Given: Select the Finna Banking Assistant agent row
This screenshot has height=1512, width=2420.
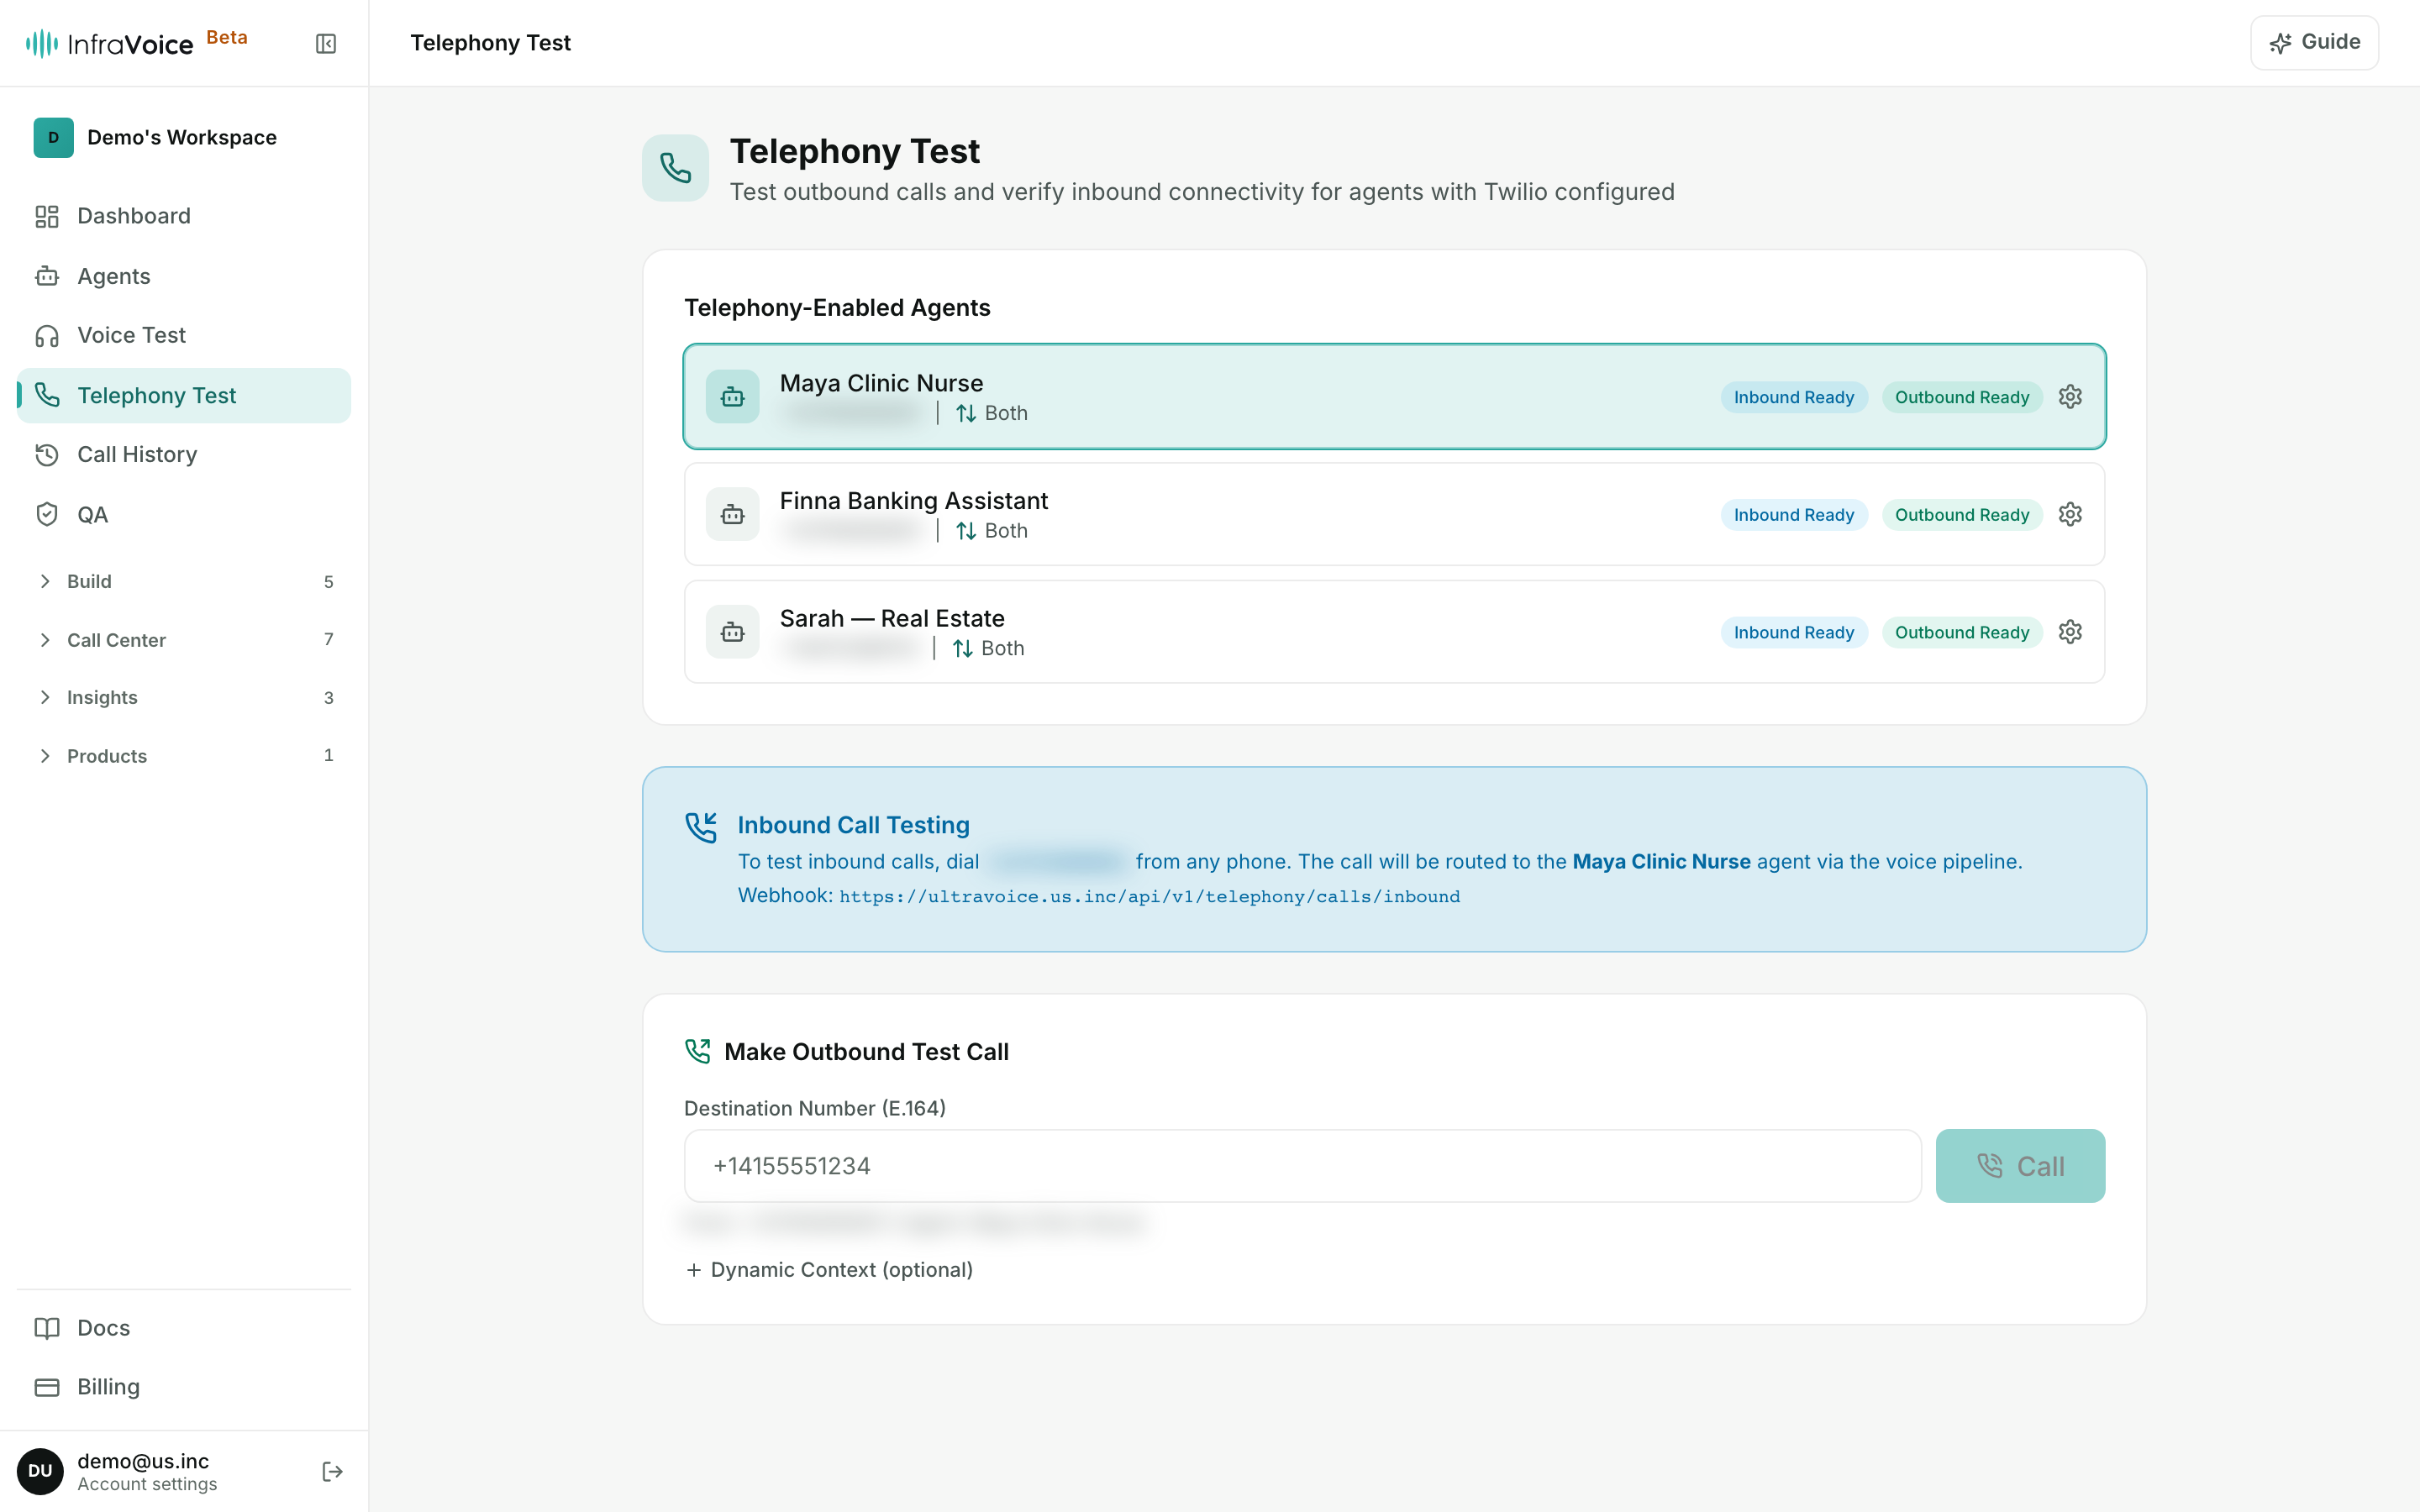Looking at the screenshot, I should point(1394,514).
